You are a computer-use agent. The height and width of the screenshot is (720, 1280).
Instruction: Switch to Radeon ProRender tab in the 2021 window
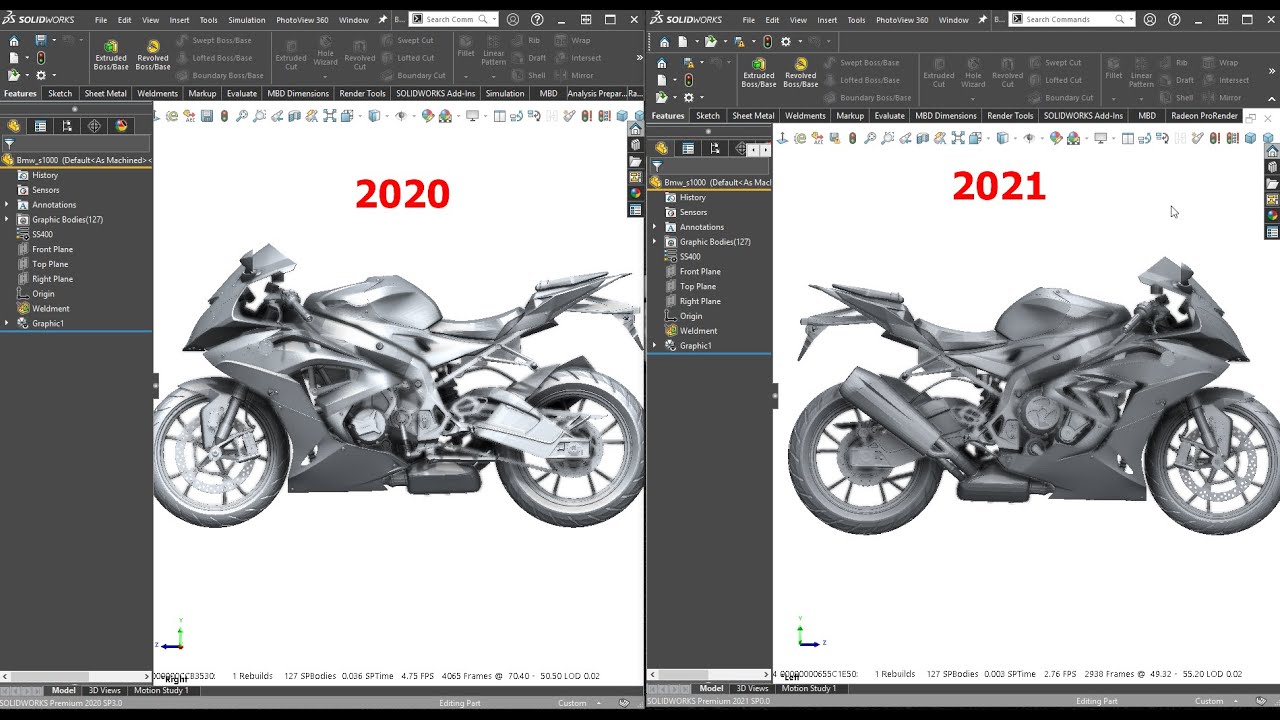[x=1204, y=115]
